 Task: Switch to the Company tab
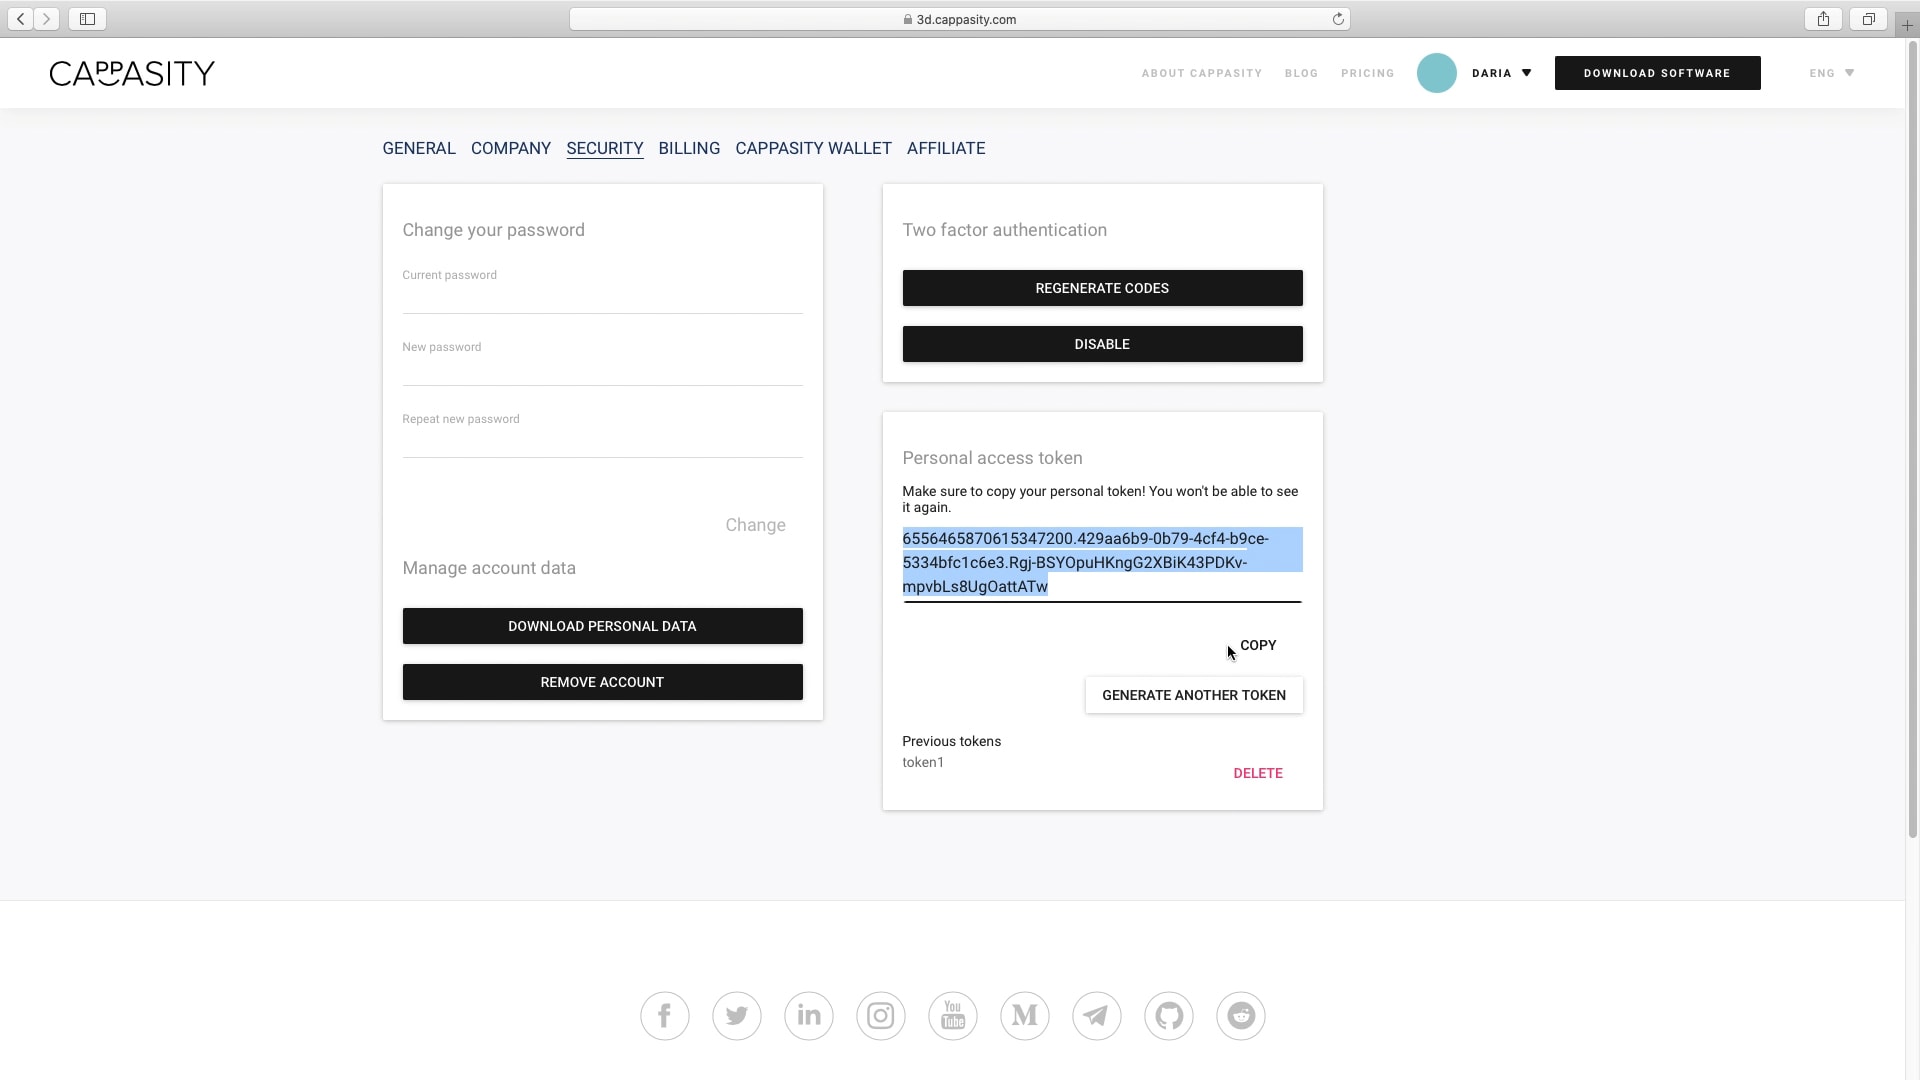511,148
